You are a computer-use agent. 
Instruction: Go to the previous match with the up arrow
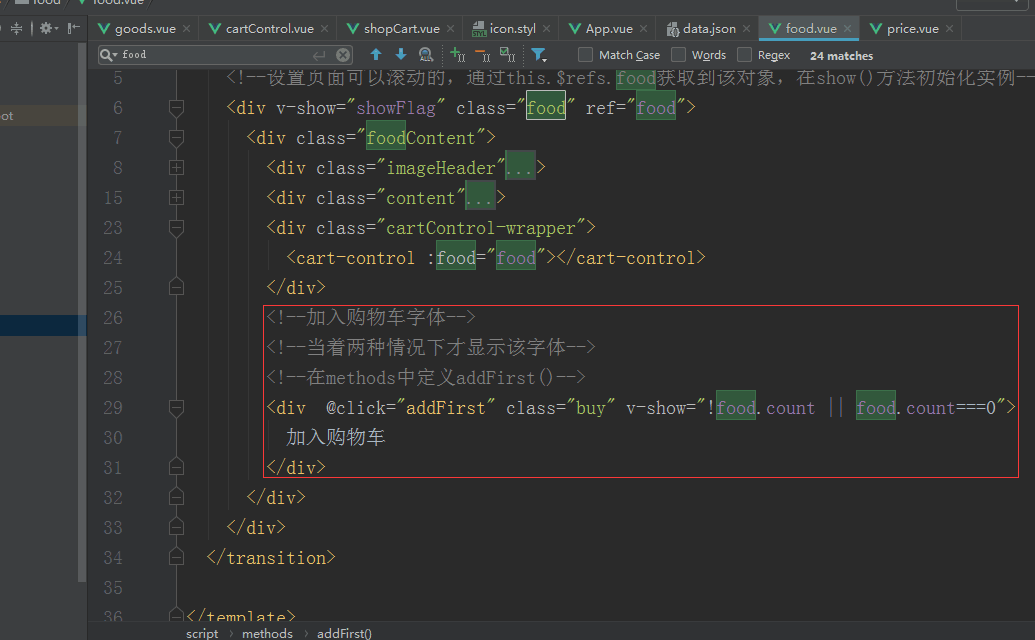376,54
